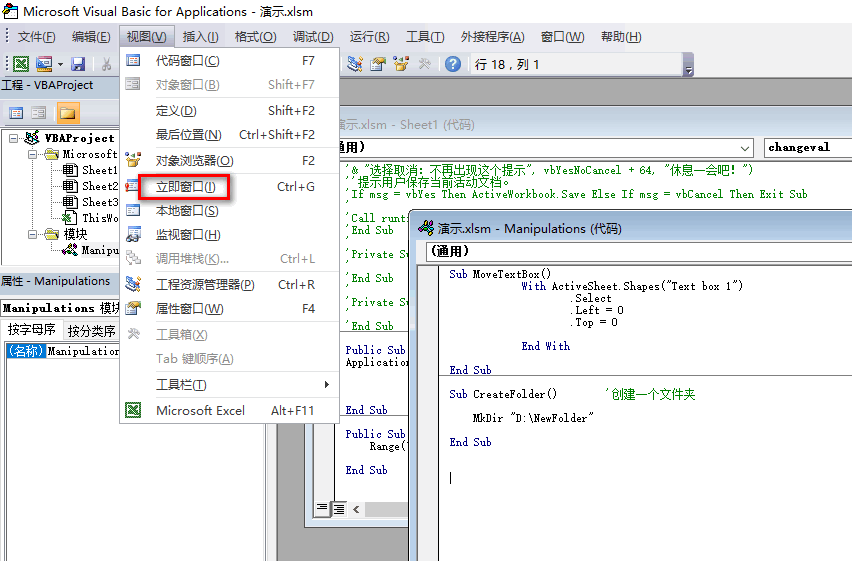Screen dimensions: 852x561
Task: Choose 监视窗口(H) from View menu
Action: coord(229,235)
